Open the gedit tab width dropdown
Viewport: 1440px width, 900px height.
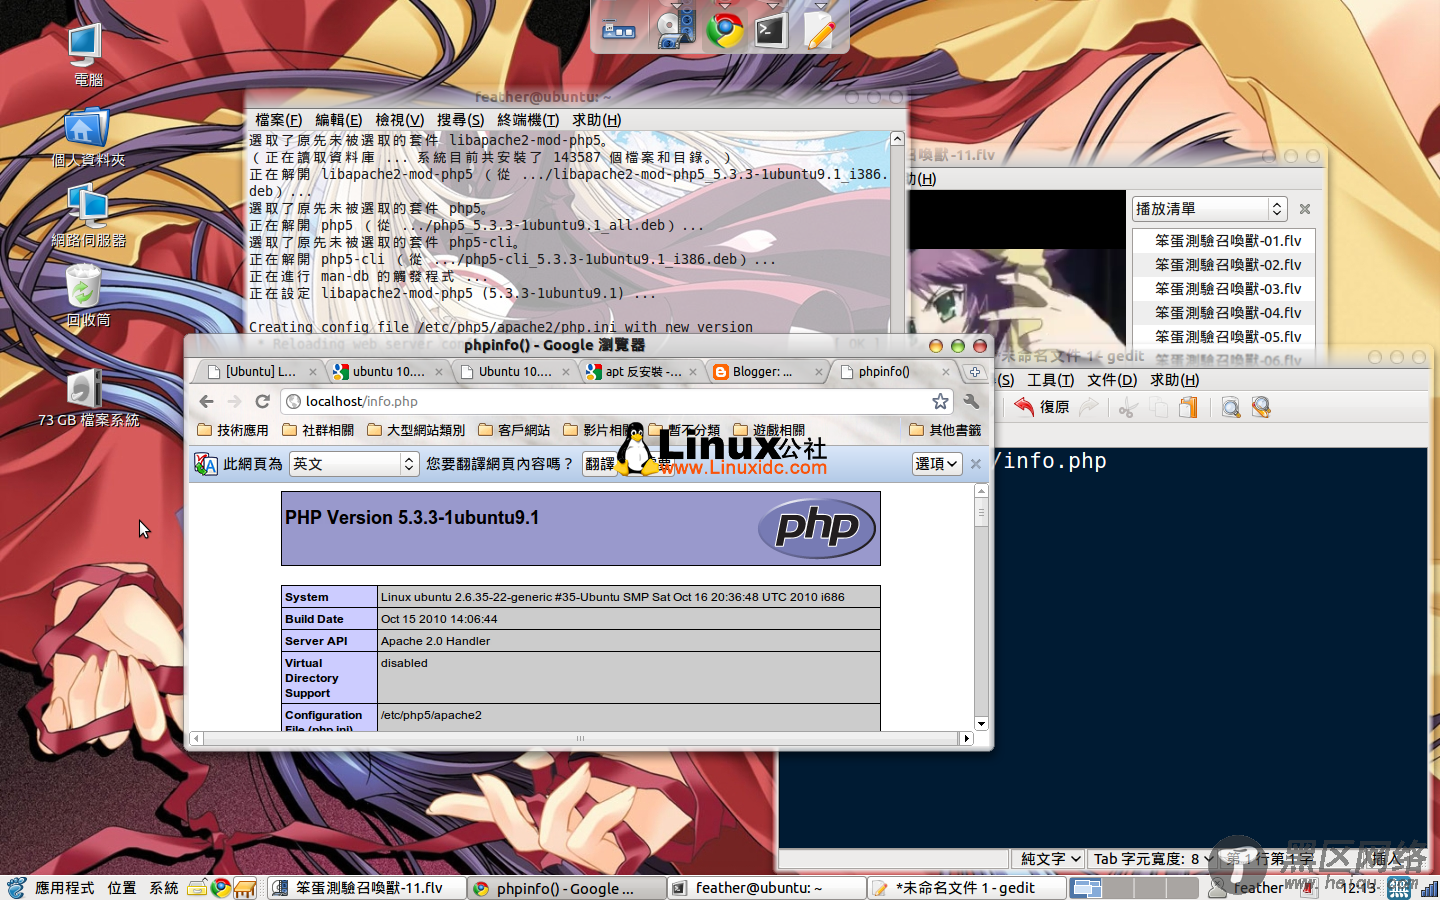[x=1152, y=859]
